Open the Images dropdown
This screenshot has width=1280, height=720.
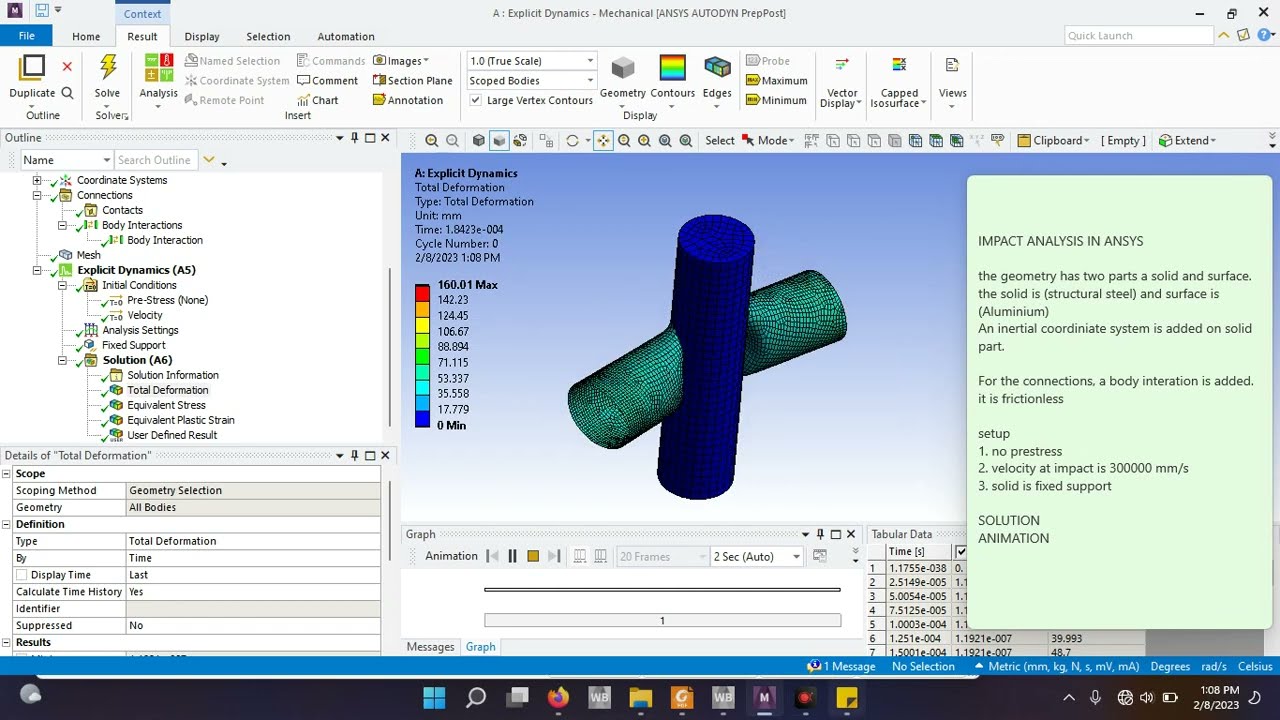[401, 61]
